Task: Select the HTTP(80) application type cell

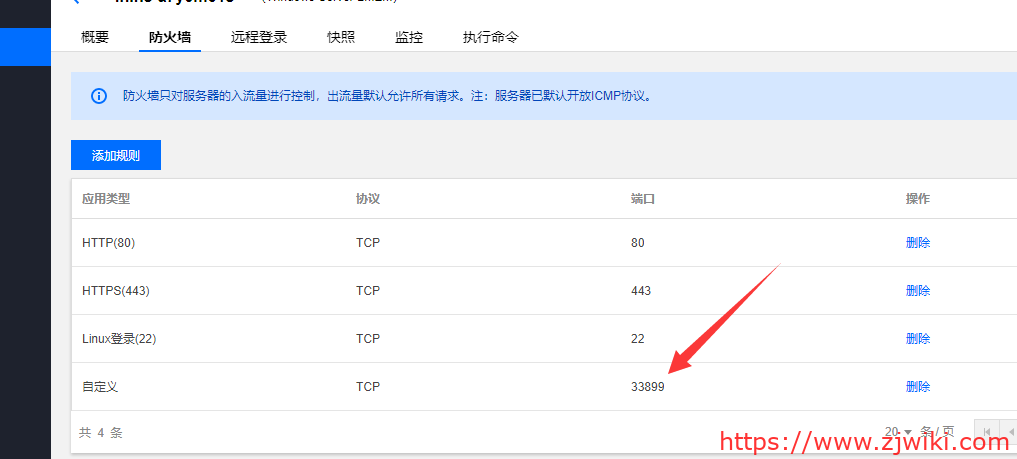Action: point(108,243)
